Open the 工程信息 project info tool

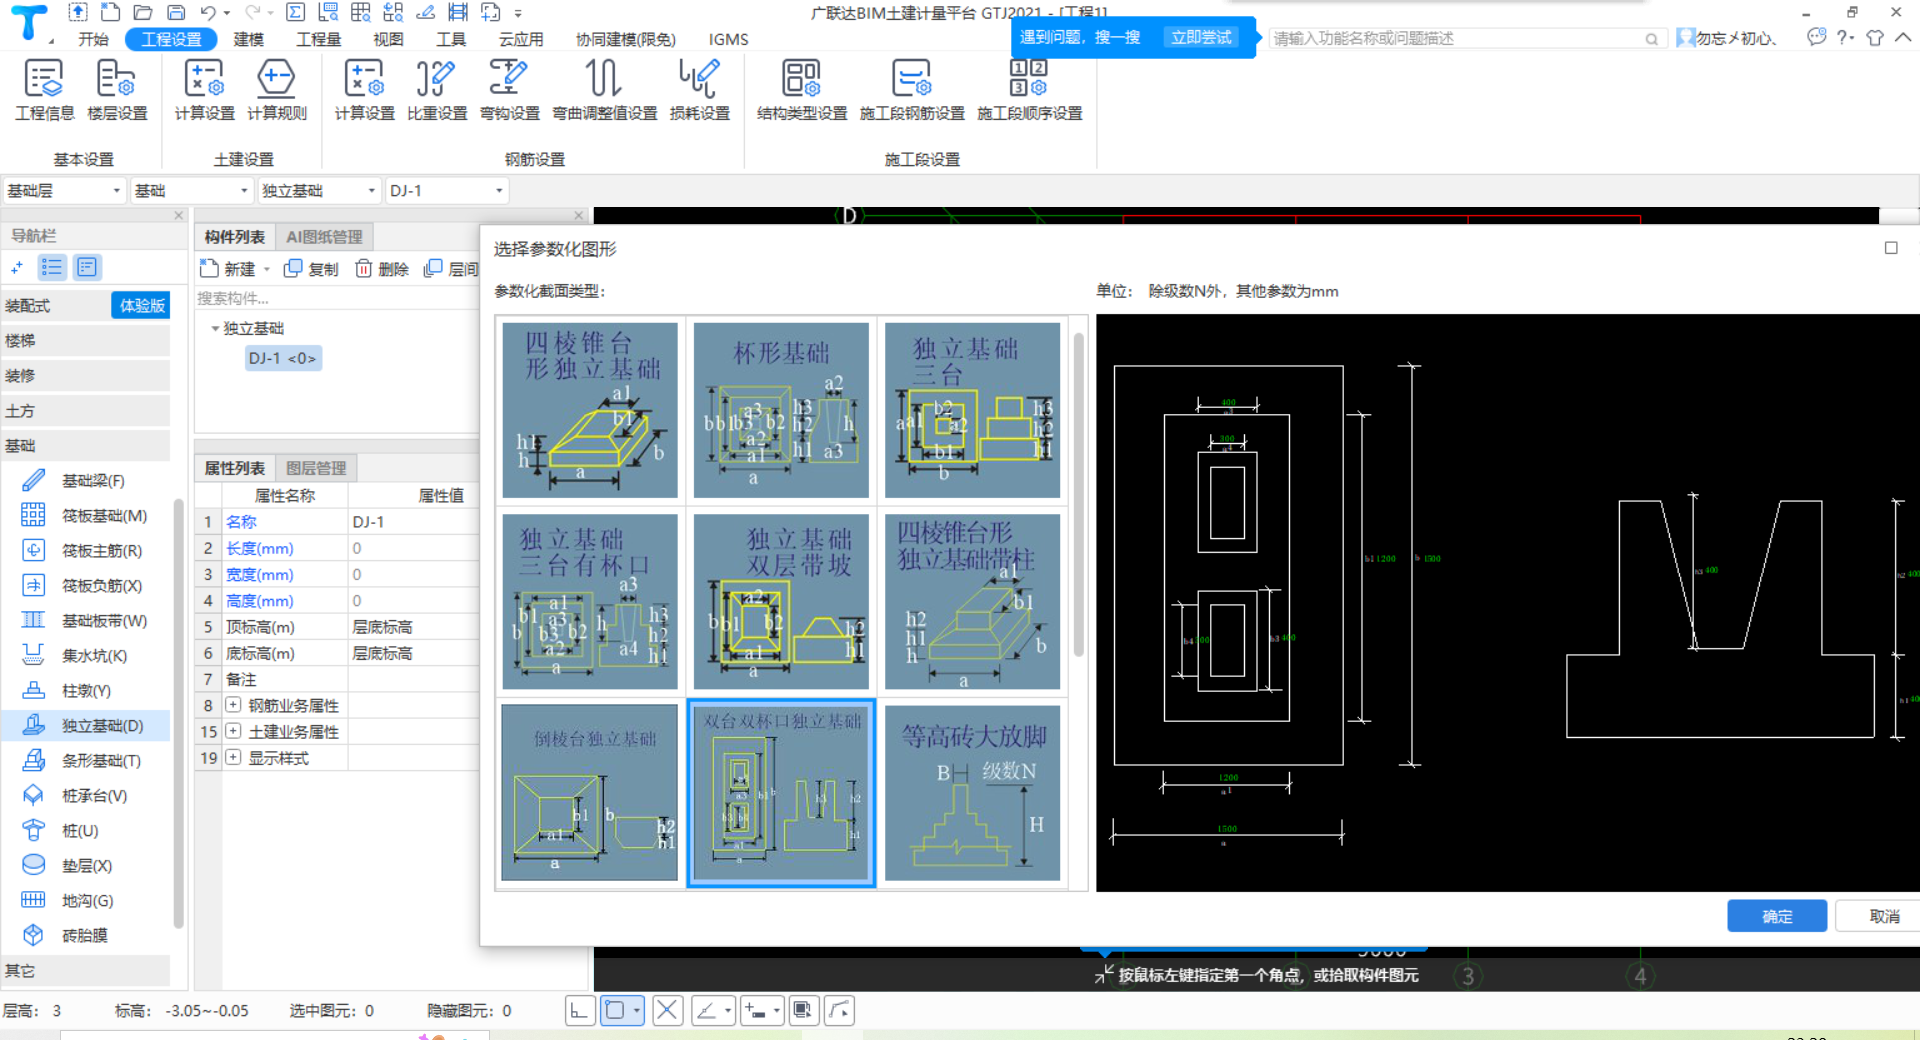[x=44, y=90]
